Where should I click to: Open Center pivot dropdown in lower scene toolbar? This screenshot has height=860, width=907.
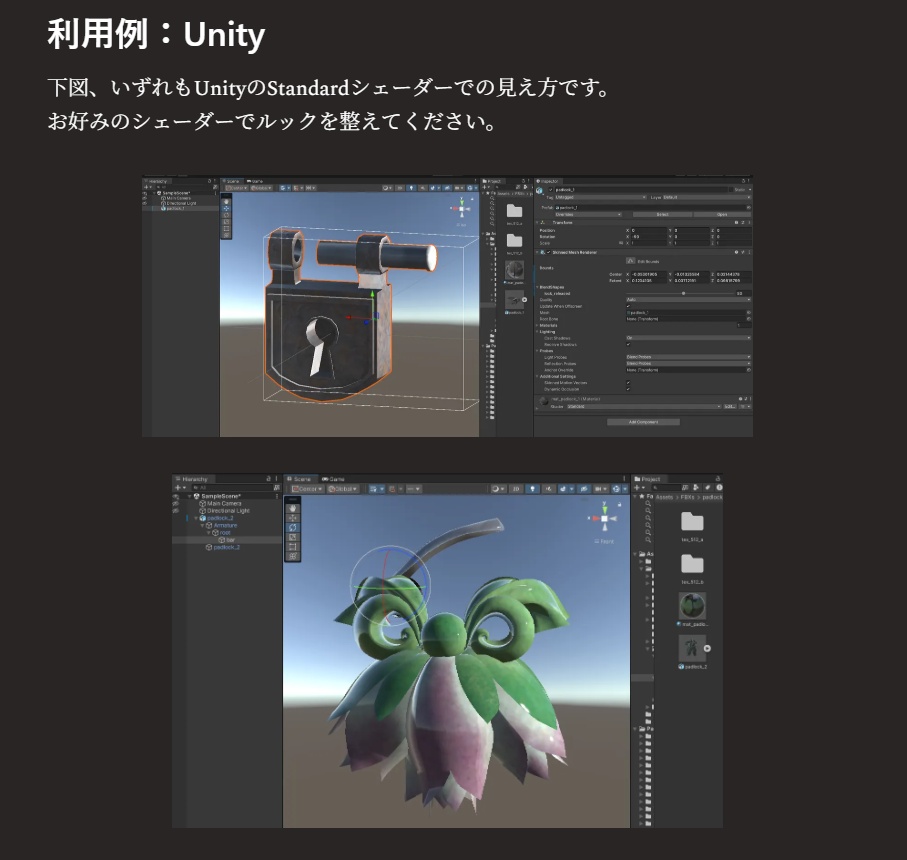point(307,489)
